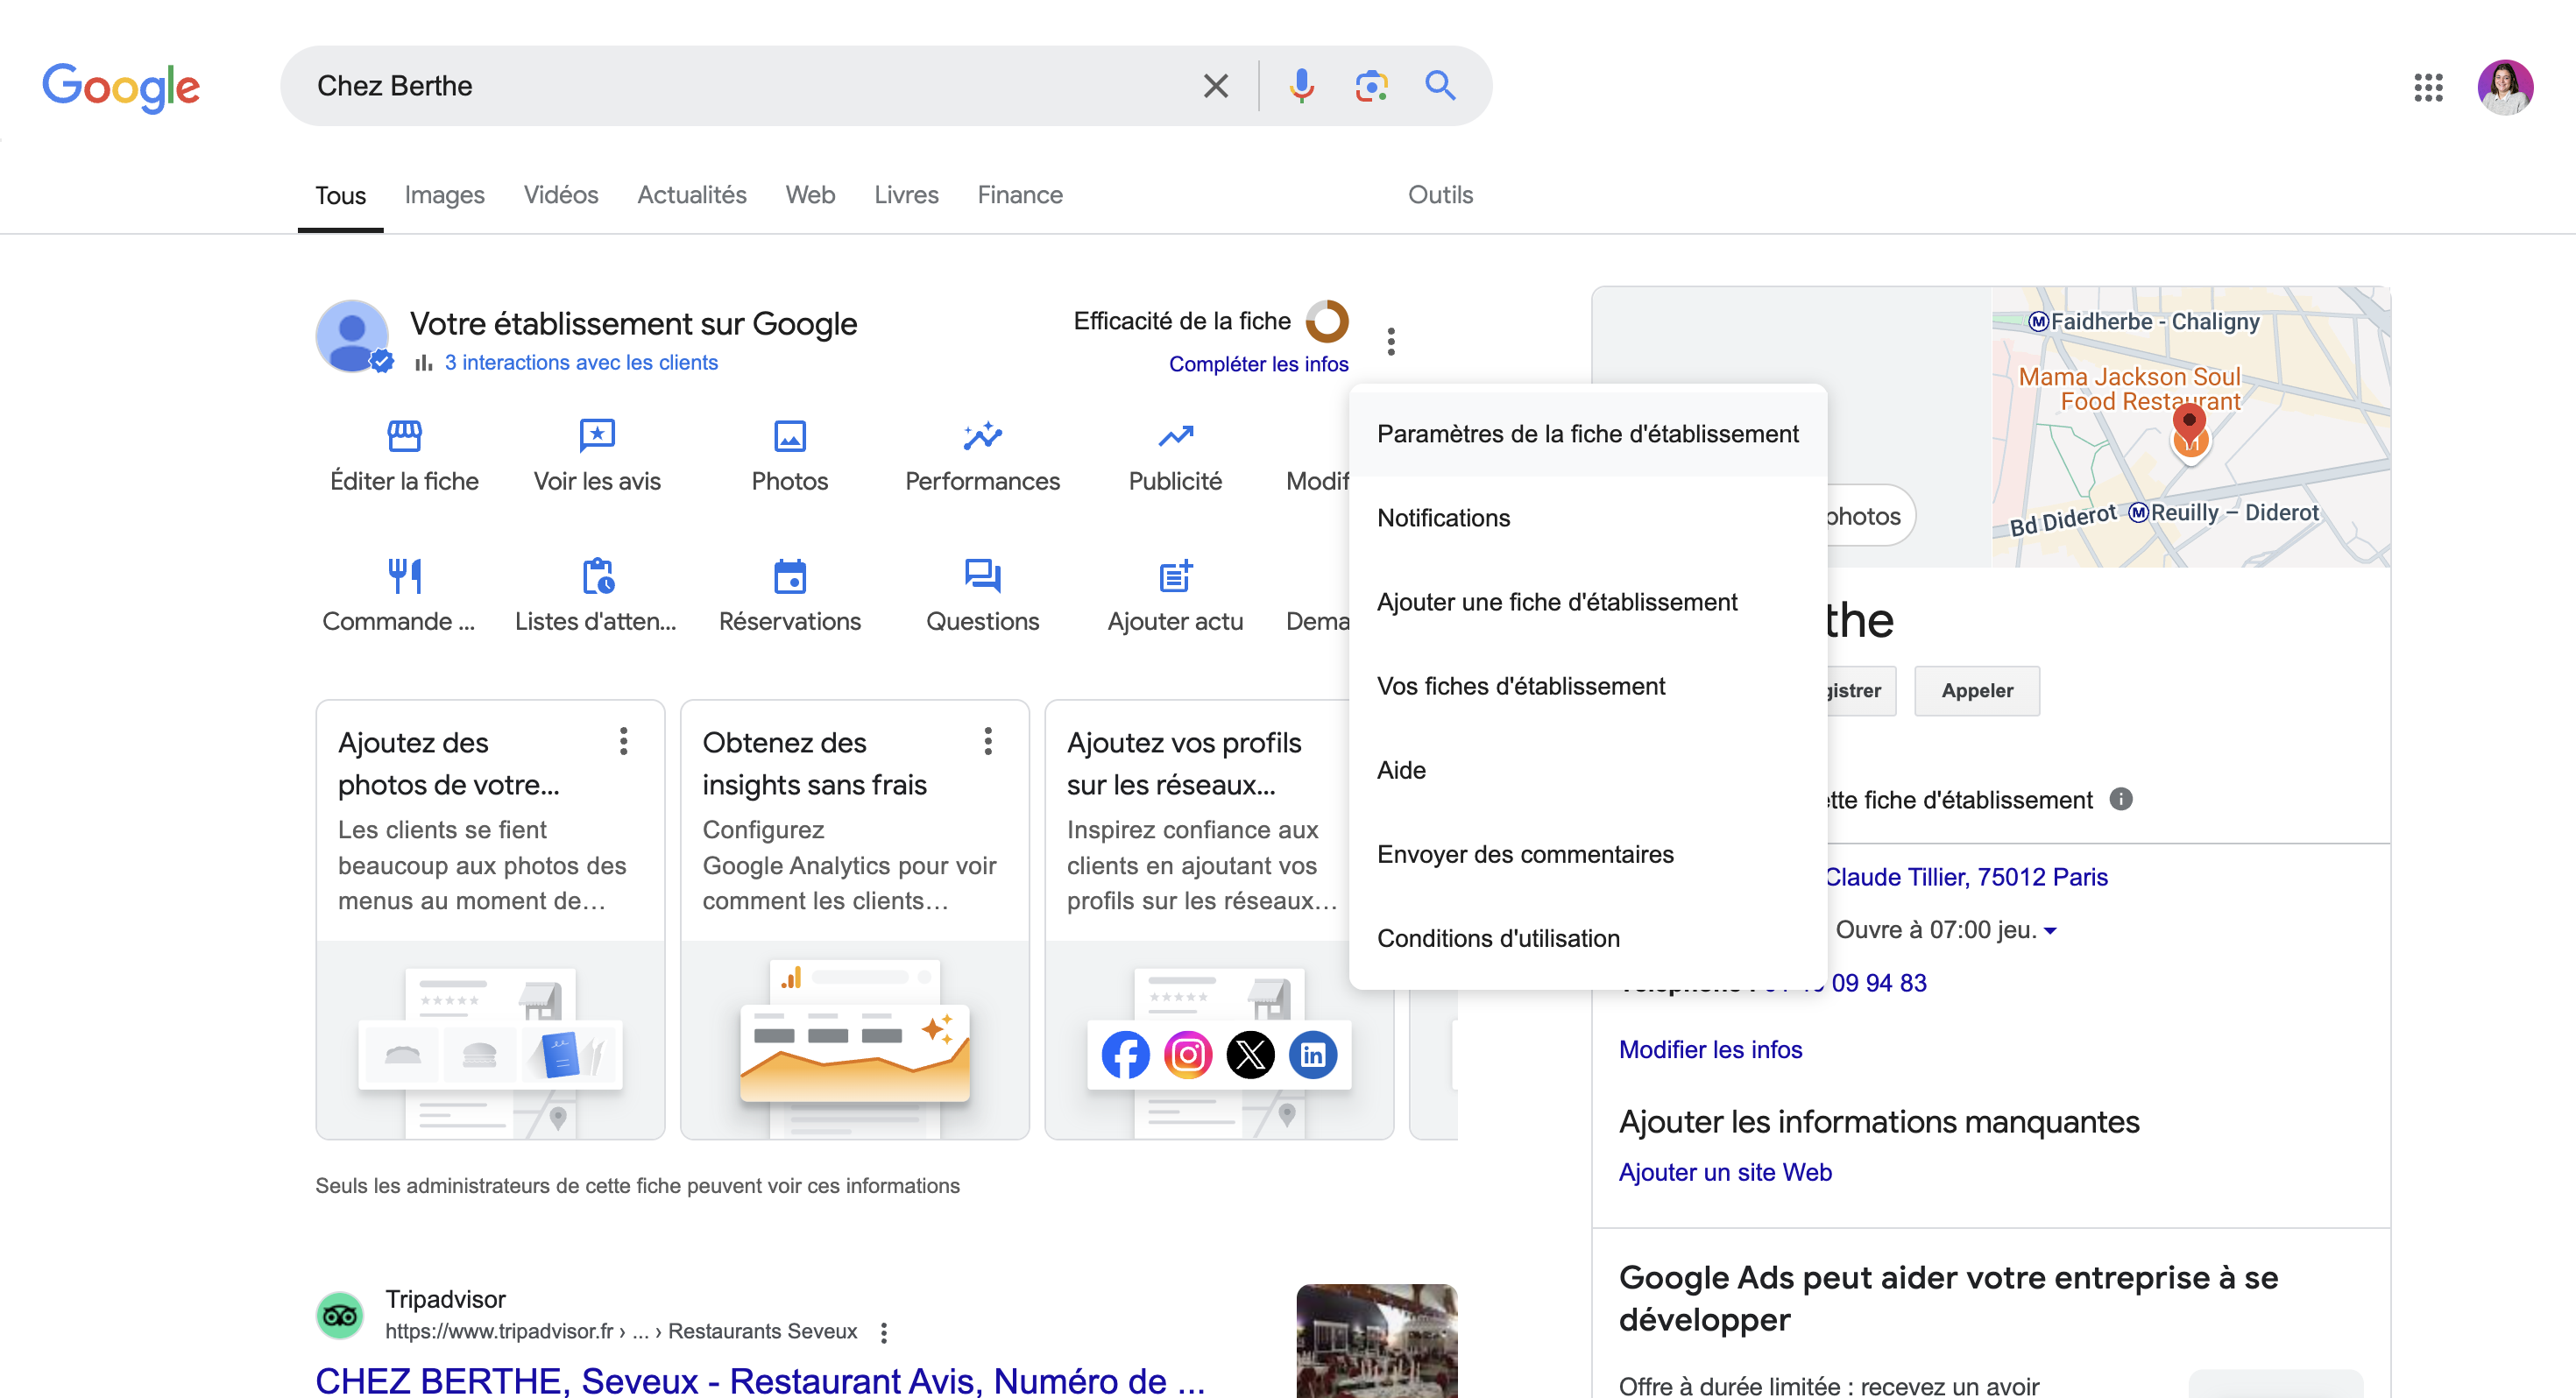Viewport: 2576px width, 1398px height.
Task: Click the business profile avatar with badge
Action: pos(352,337)
